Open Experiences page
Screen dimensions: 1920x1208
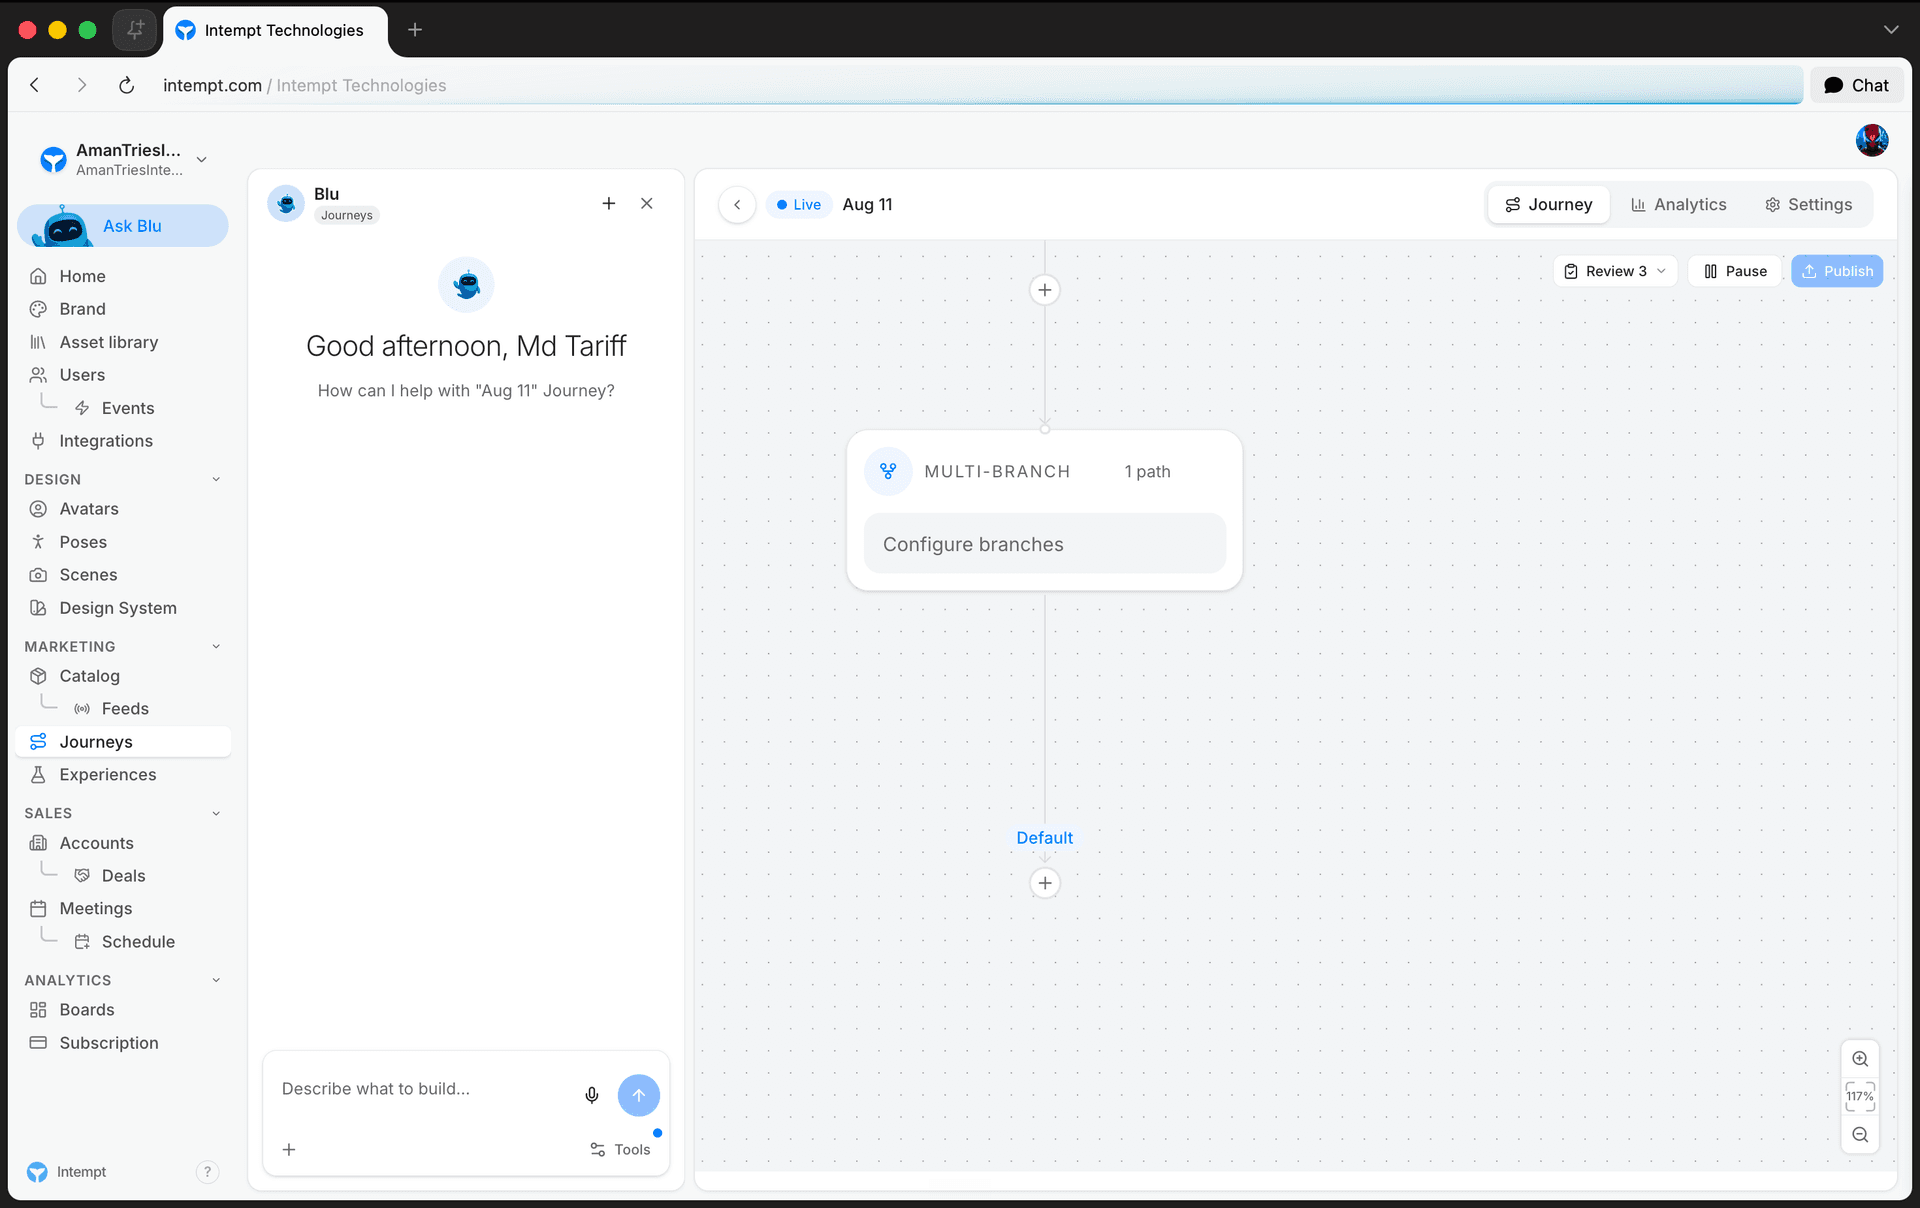(123, 775)
